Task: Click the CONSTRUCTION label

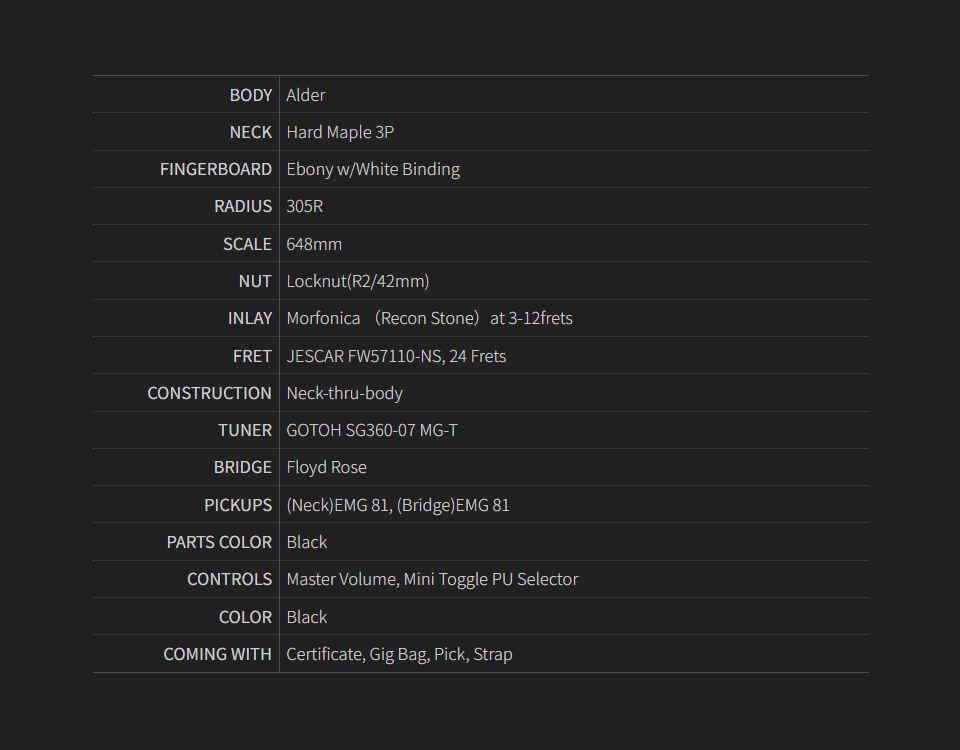Action: 209,393
